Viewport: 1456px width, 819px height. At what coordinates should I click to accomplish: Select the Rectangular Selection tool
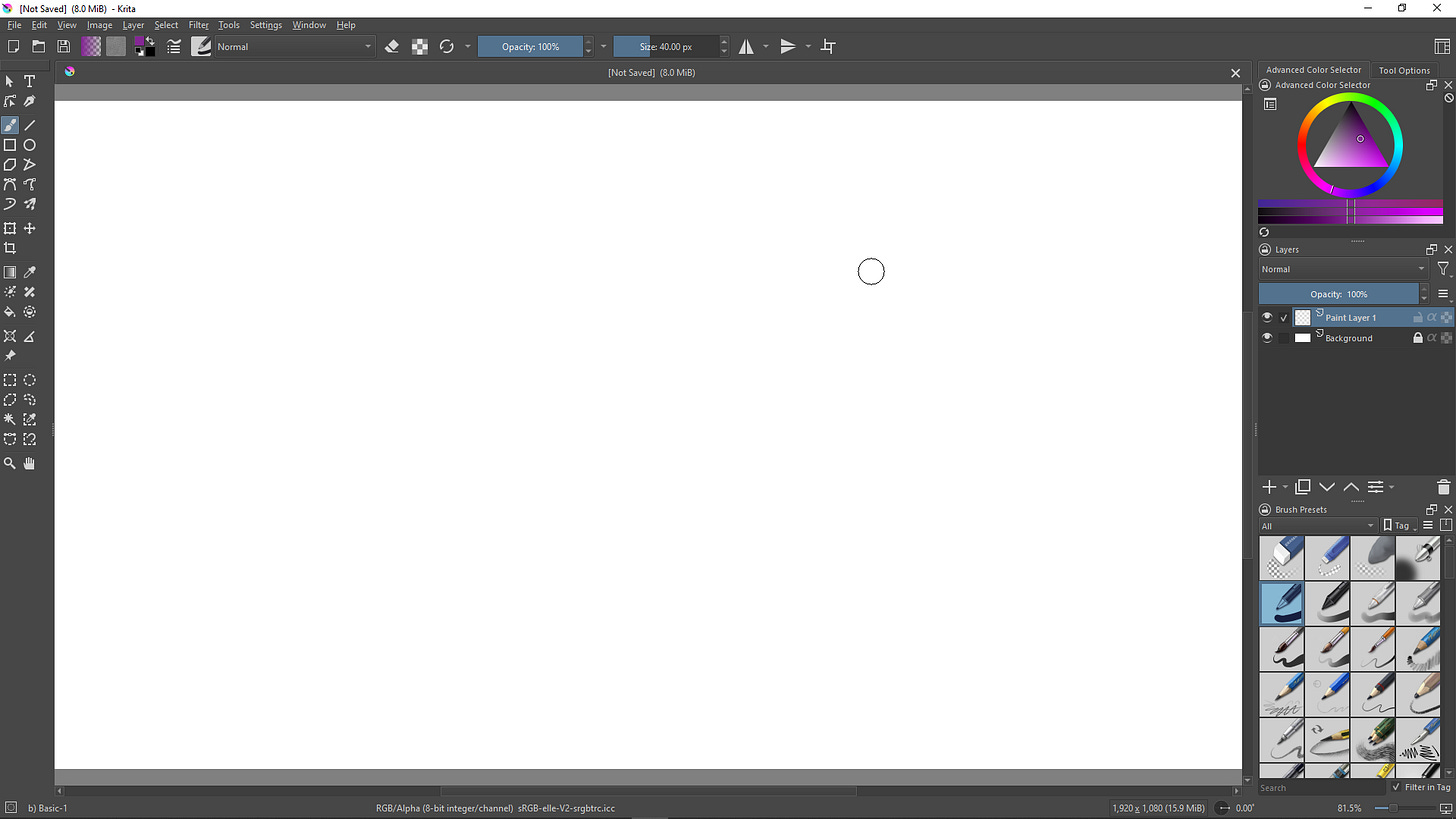10,380
